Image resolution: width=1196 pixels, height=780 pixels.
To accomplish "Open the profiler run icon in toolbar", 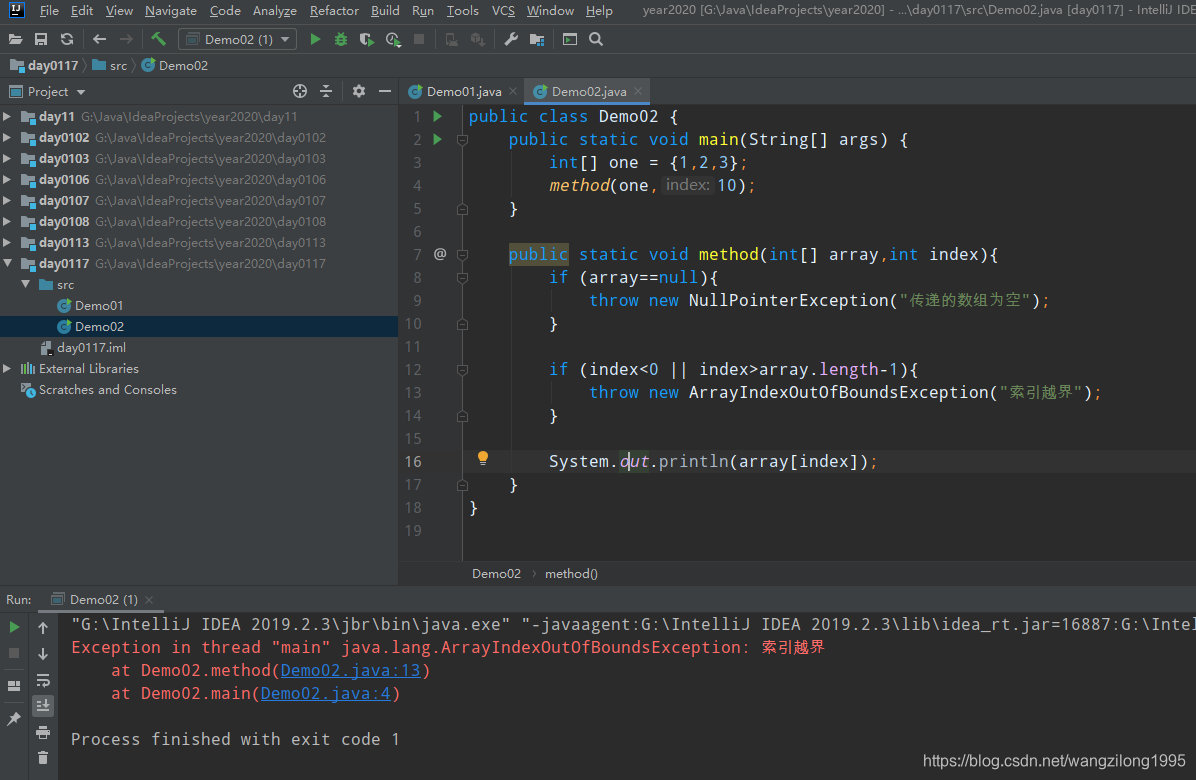I will pos(394,39).
